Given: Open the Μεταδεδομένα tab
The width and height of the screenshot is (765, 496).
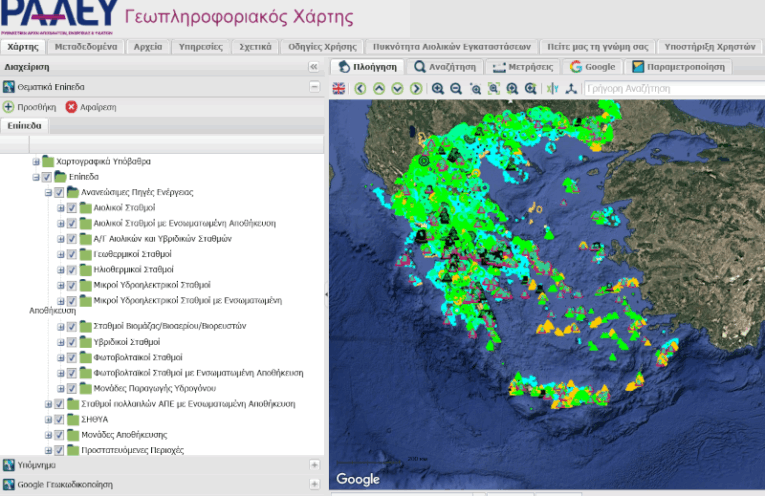Looking at the screenshot, I should [86, 47].
